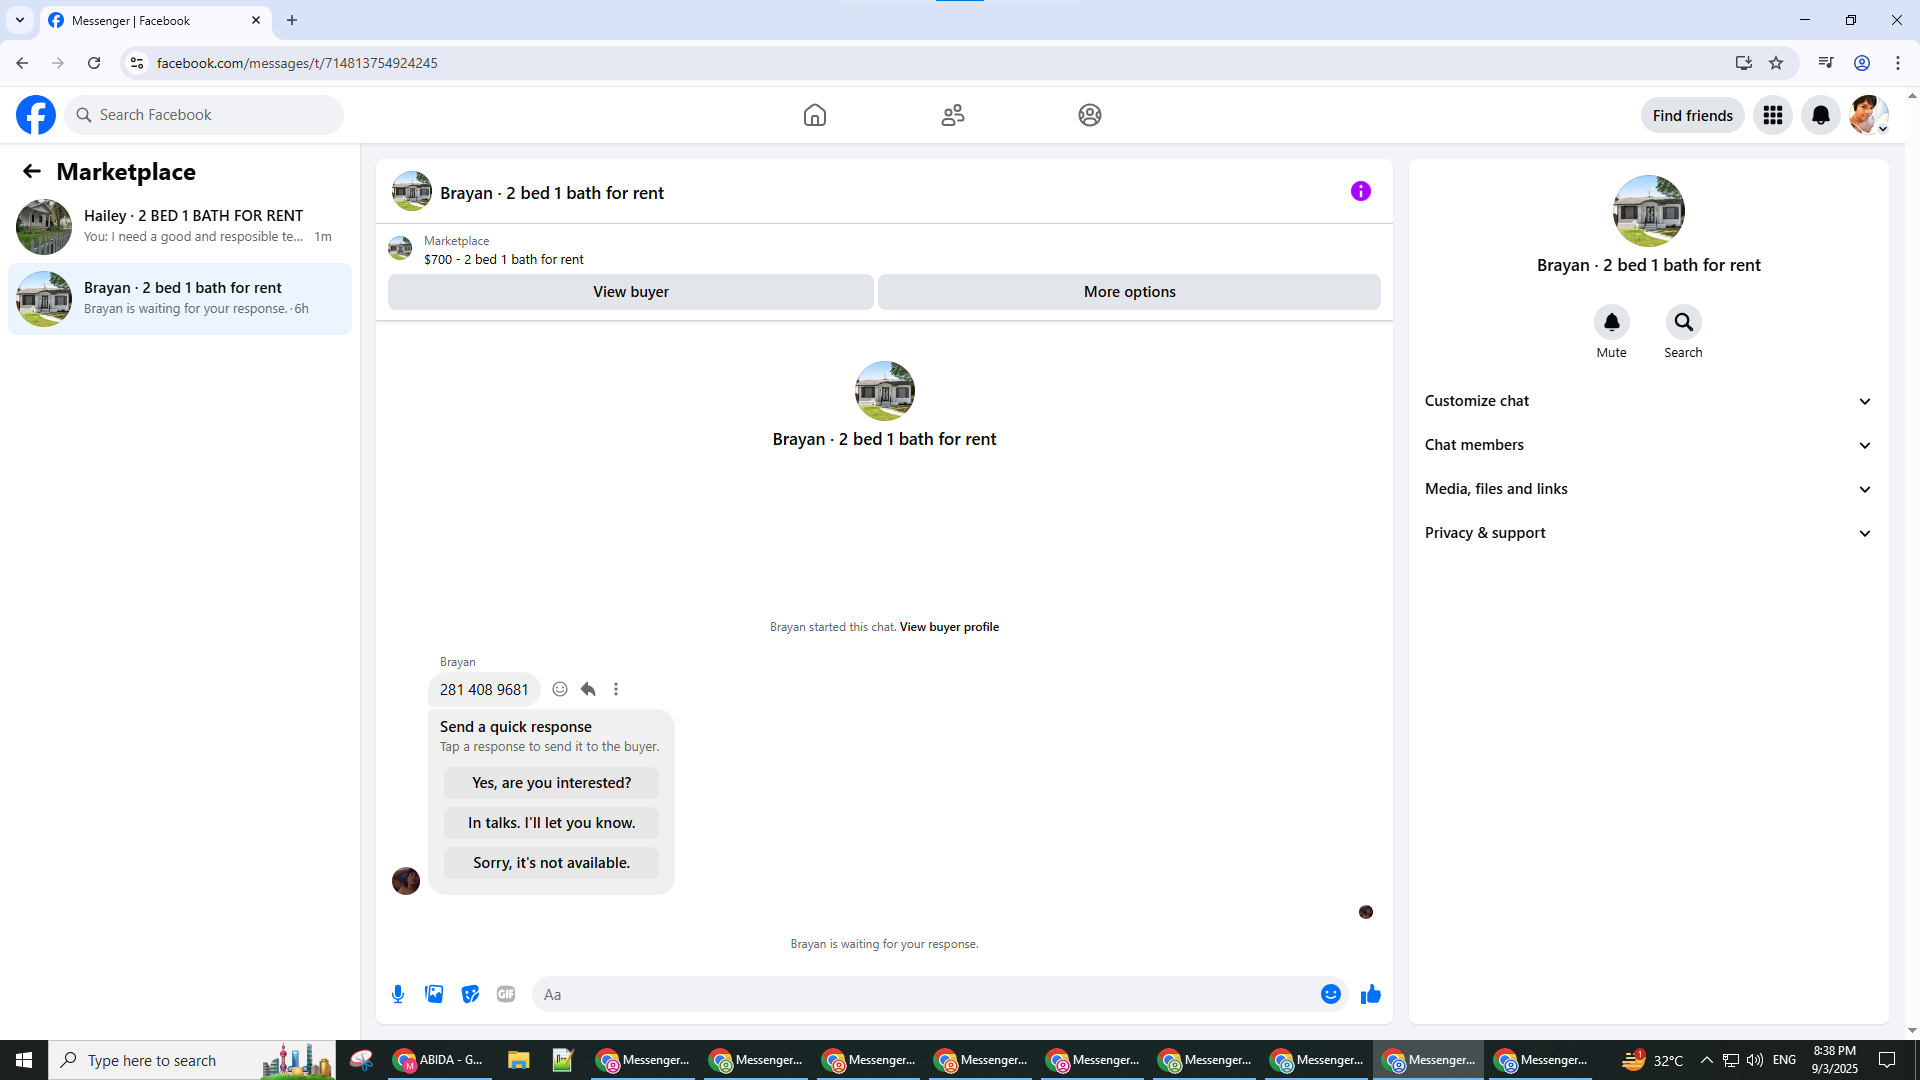
Task: Click the Search Facebook field
Action: coord(204,115)
